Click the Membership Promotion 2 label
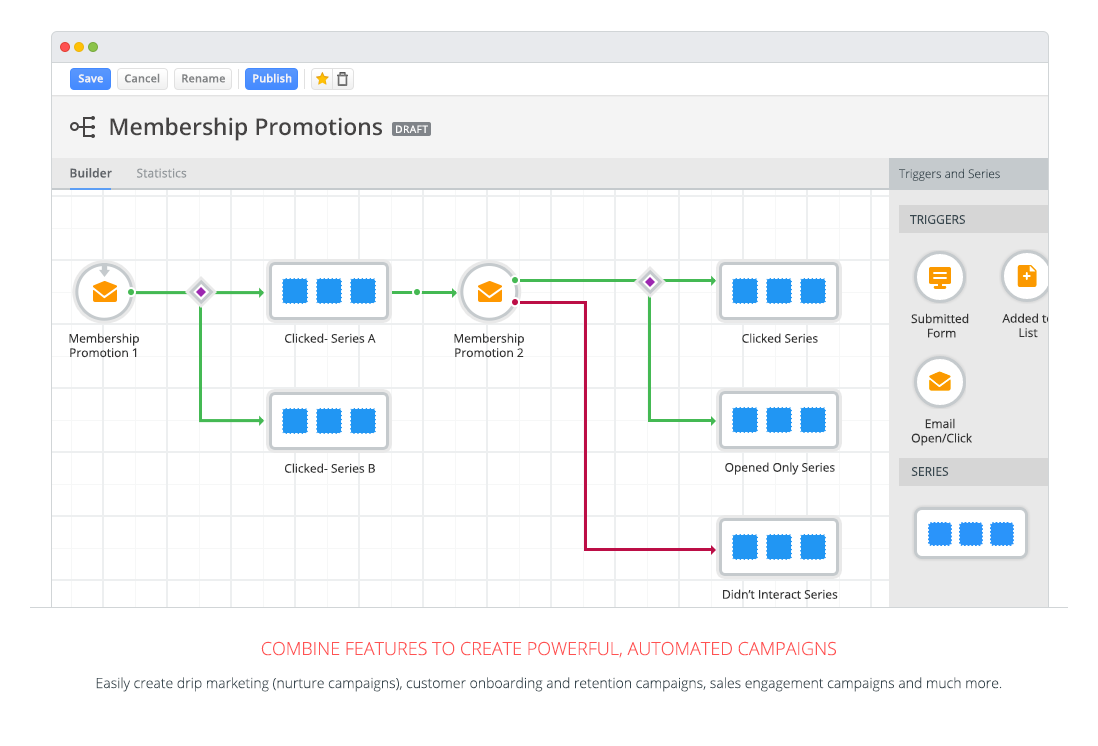Screen dimensions: 1098x746 coord(489,345)
